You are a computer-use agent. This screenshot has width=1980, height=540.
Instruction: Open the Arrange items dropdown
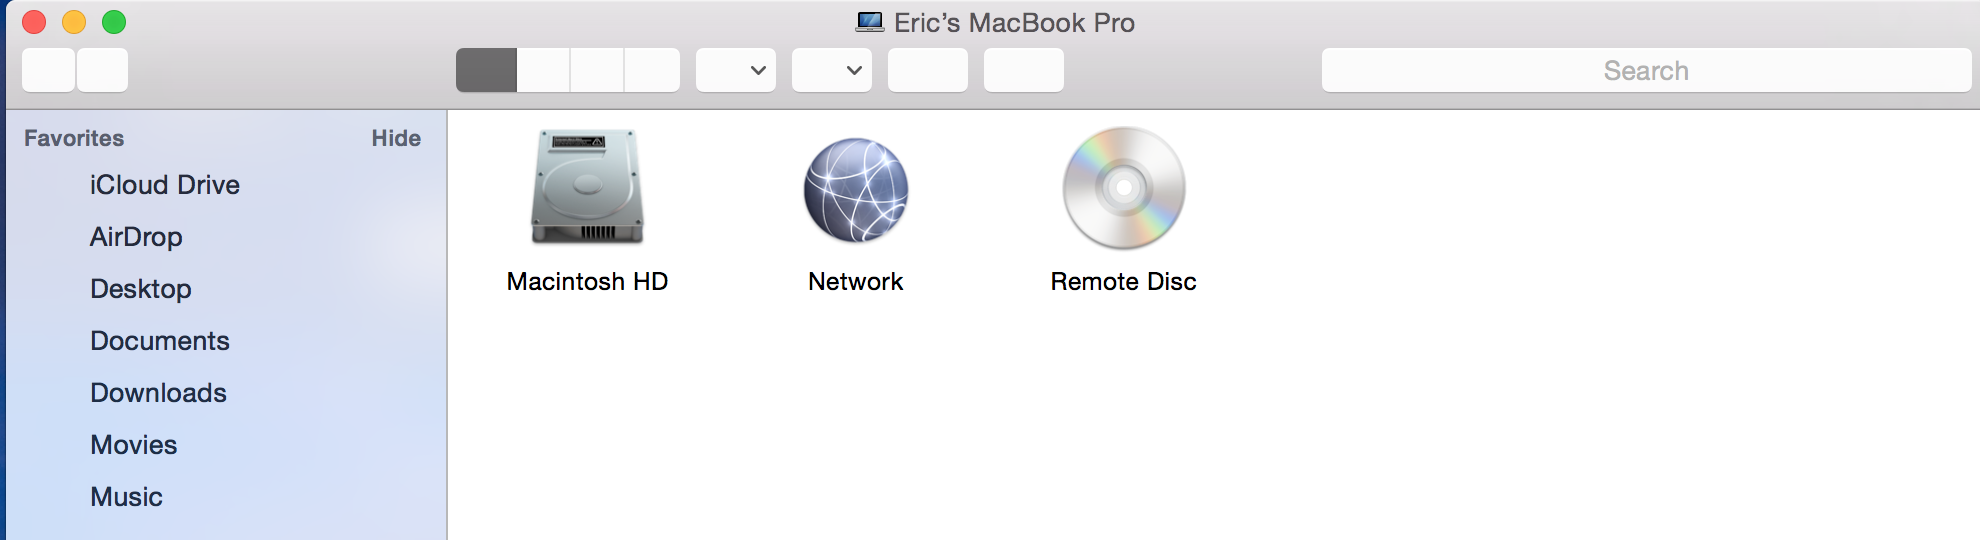point(736,70)
